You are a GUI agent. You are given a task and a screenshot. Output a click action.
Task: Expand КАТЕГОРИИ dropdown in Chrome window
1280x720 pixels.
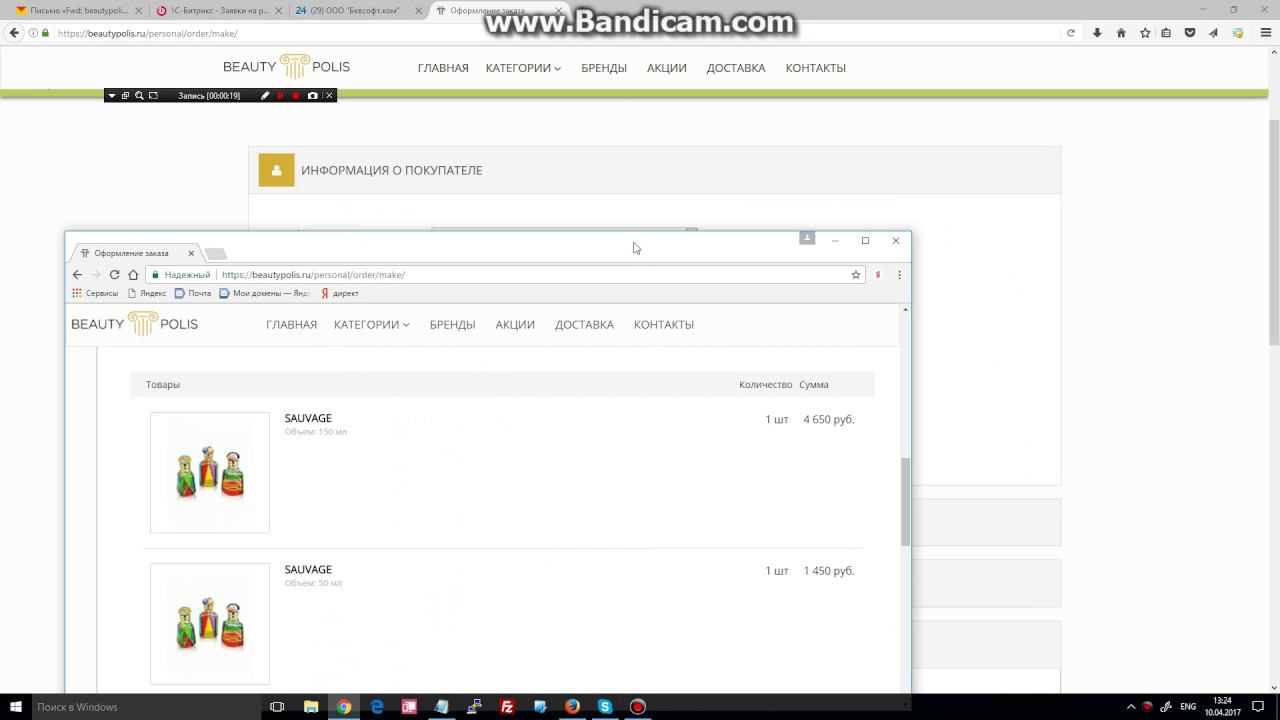372,325
